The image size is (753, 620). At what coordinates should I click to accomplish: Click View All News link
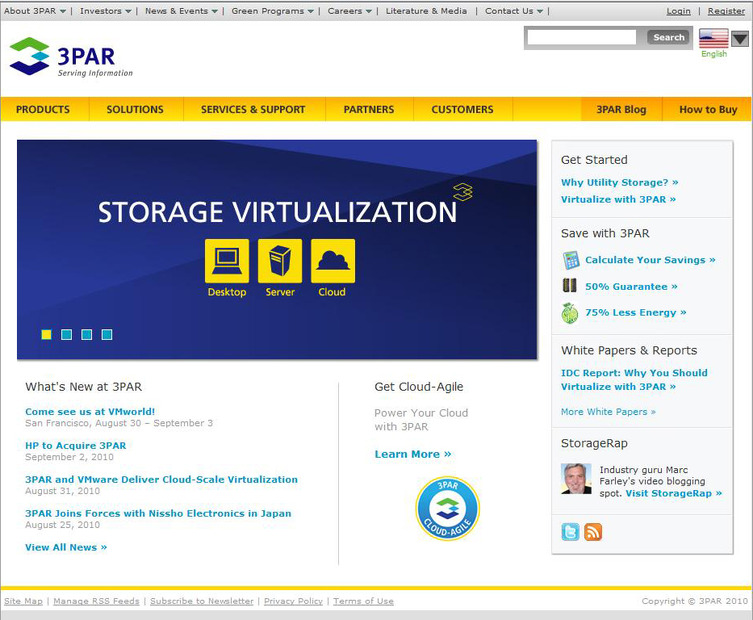[x=66, y=547]
